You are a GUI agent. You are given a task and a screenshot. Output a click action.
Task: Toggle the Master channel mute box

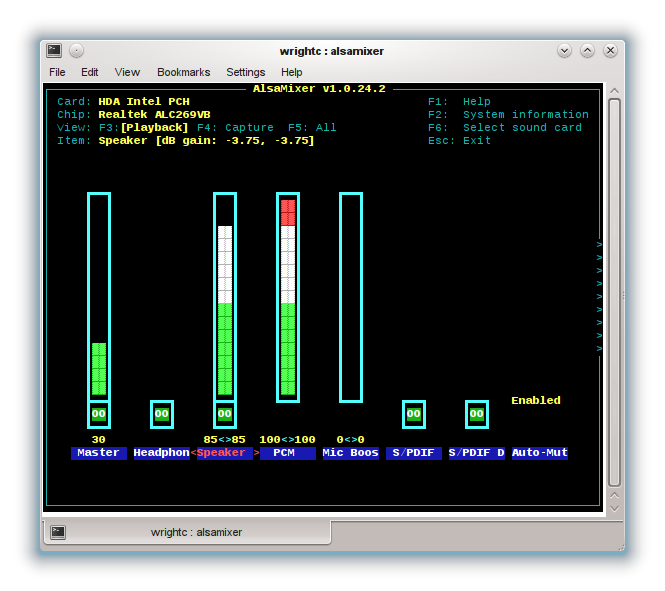coord(98,414)
